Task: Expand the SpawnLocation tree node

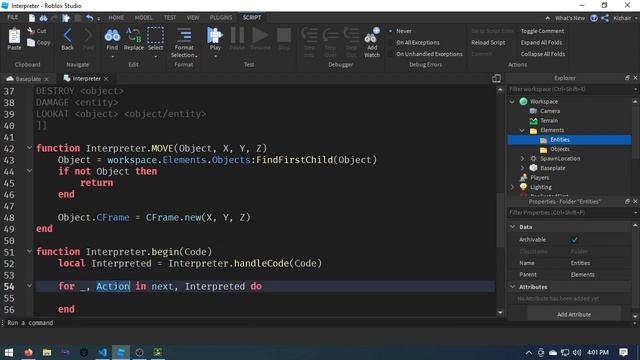Action: 522,158
